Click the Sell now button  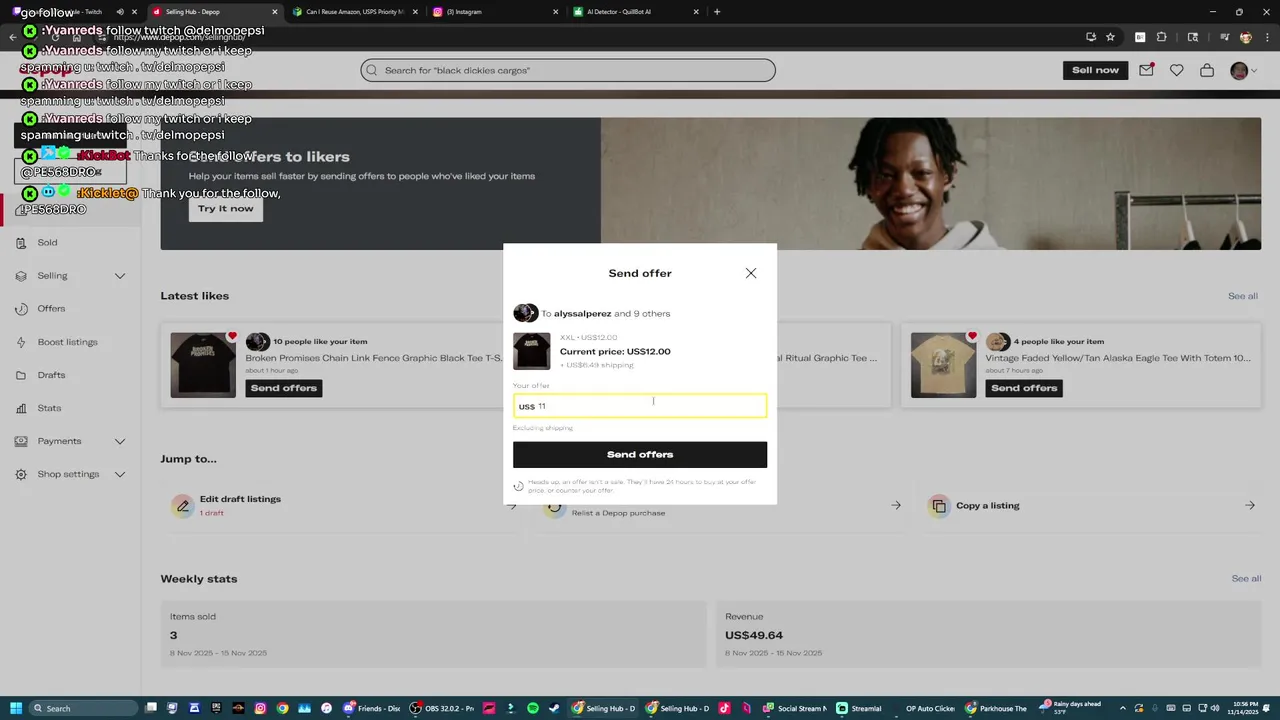1095,70
